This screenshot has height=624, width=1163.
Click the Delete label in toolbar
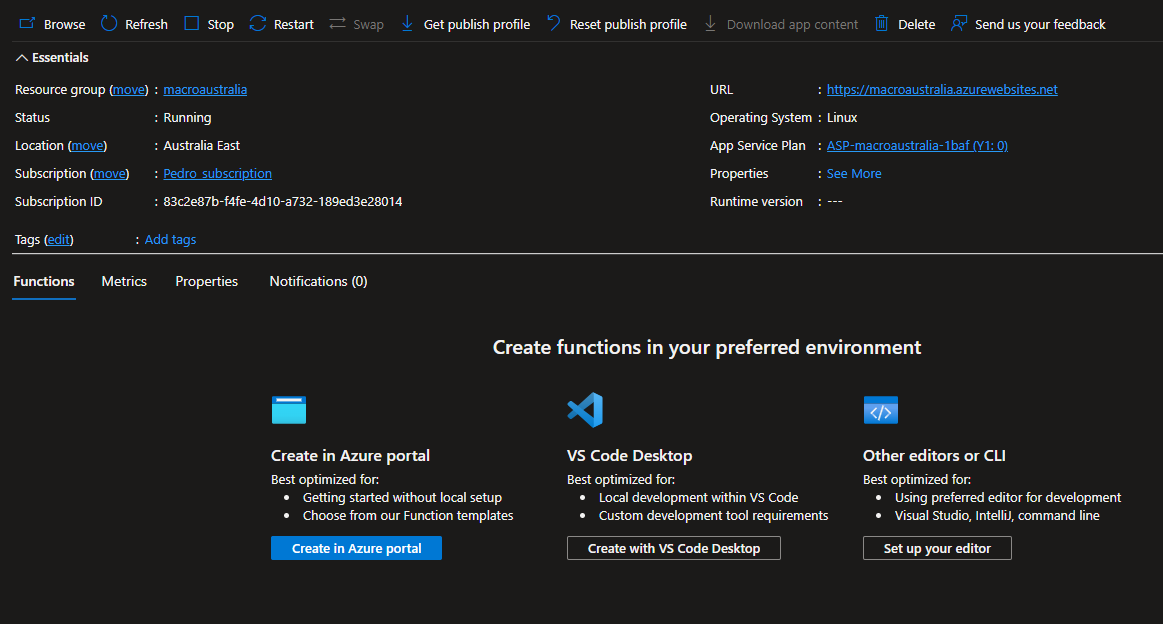916,24
